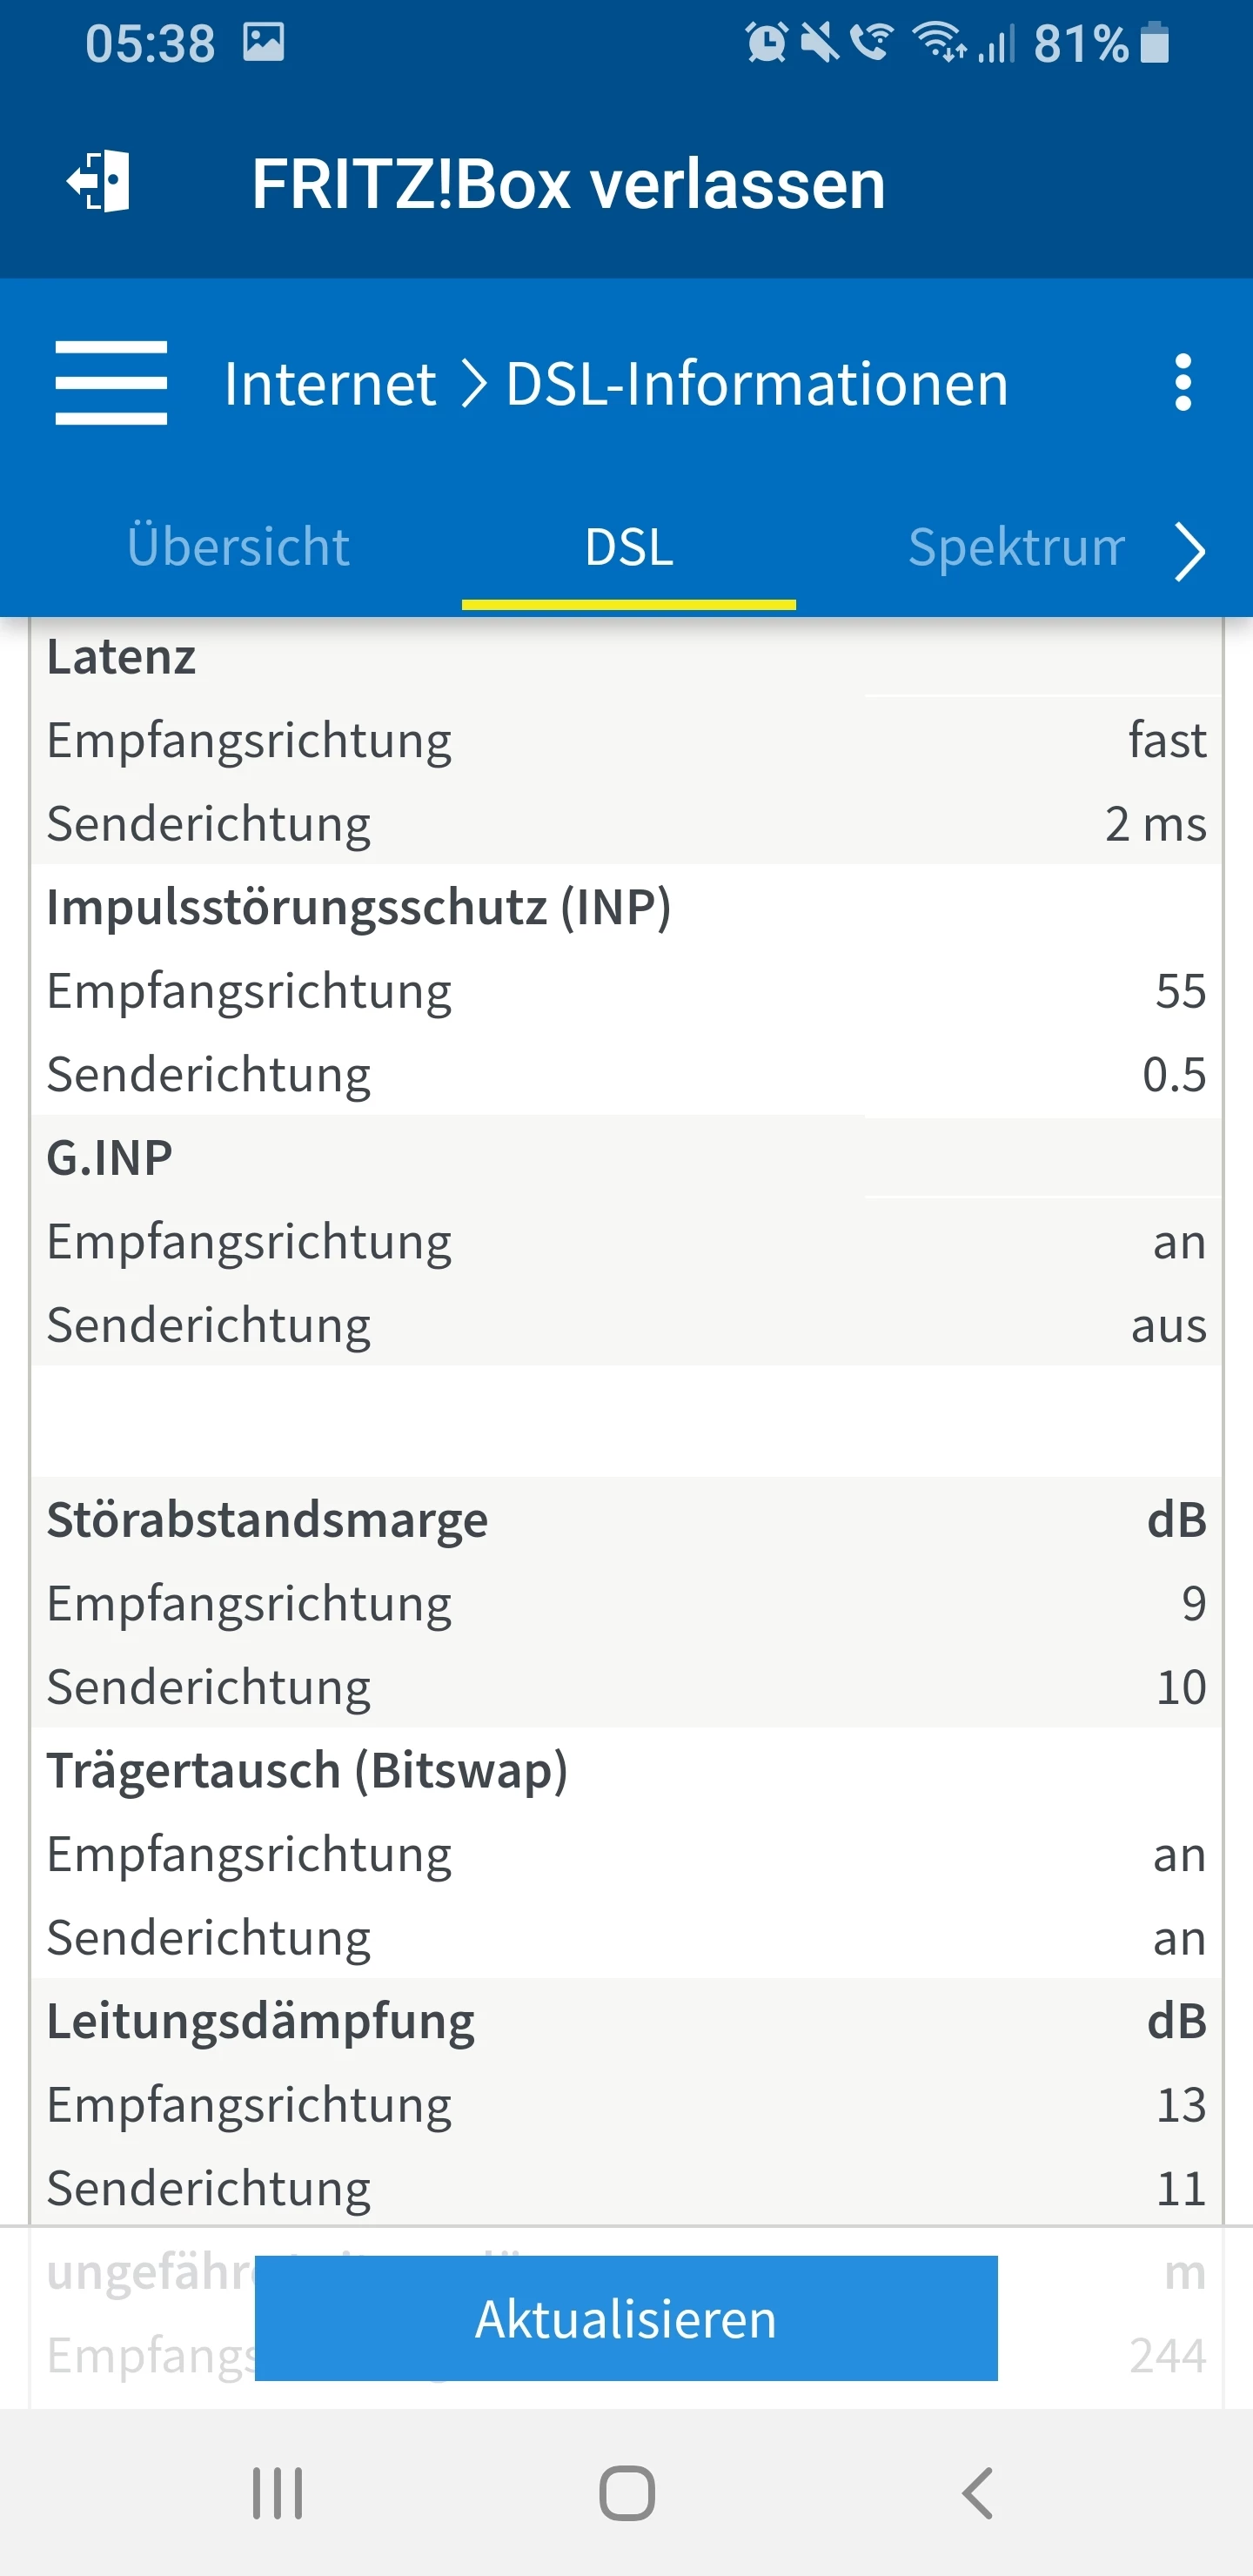Open the three-dot overflow menu

(1183, 382)
